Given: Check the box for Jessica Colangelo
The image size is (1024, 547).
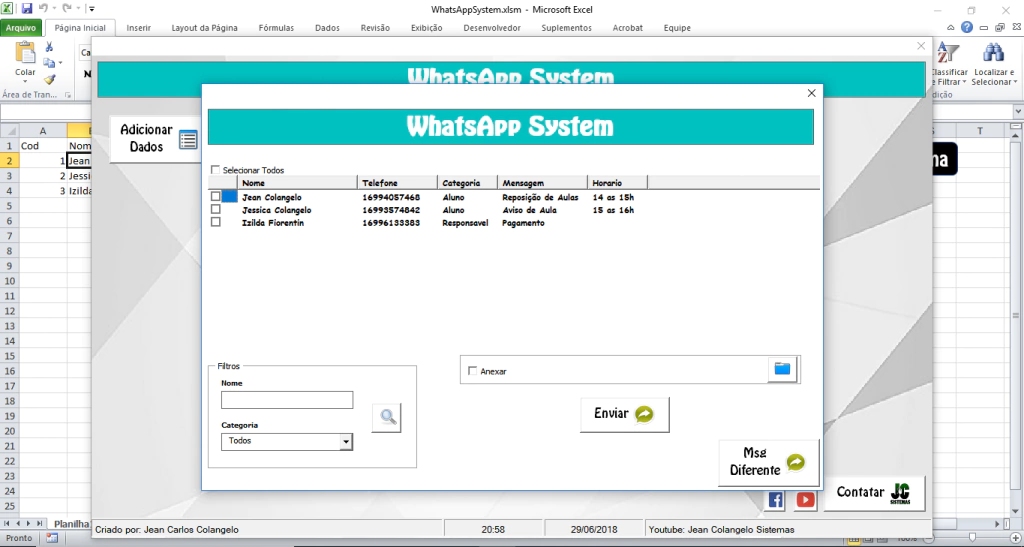Looking at the screenshot, I should 215,210.
